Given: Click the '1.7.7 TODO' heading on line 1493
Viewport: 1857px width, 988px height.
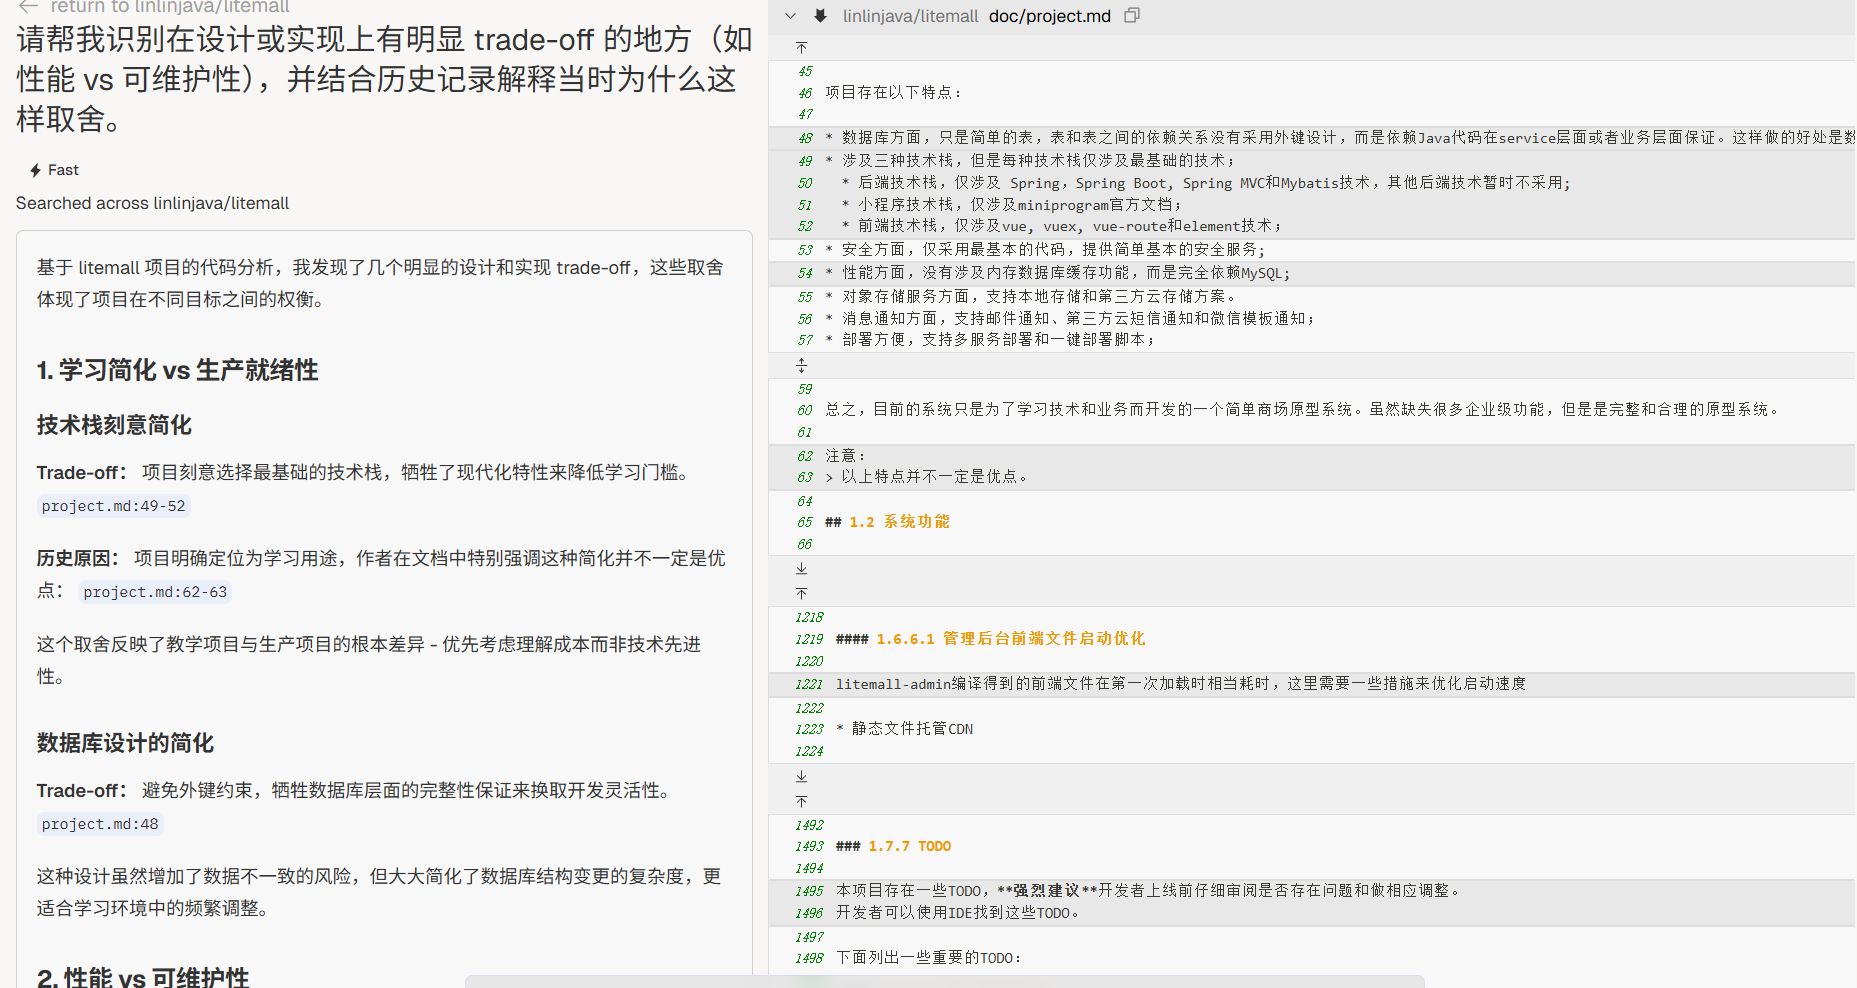Looking at the screenshot, I should coord(909,846).
